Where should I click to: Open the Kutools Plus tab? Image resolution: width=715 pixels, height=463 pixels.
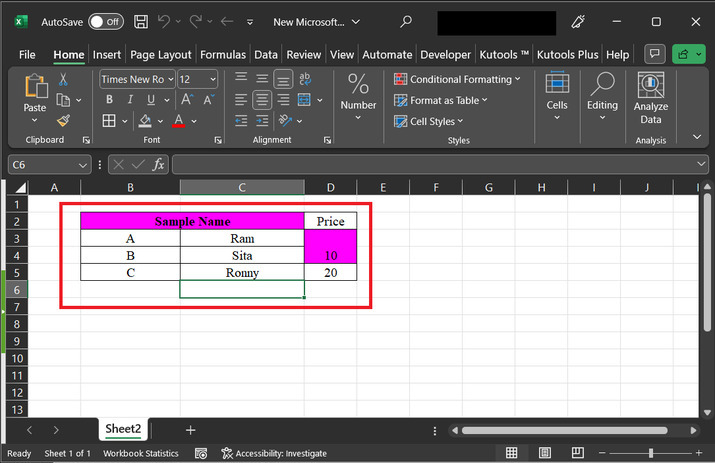tap(567, 55)
